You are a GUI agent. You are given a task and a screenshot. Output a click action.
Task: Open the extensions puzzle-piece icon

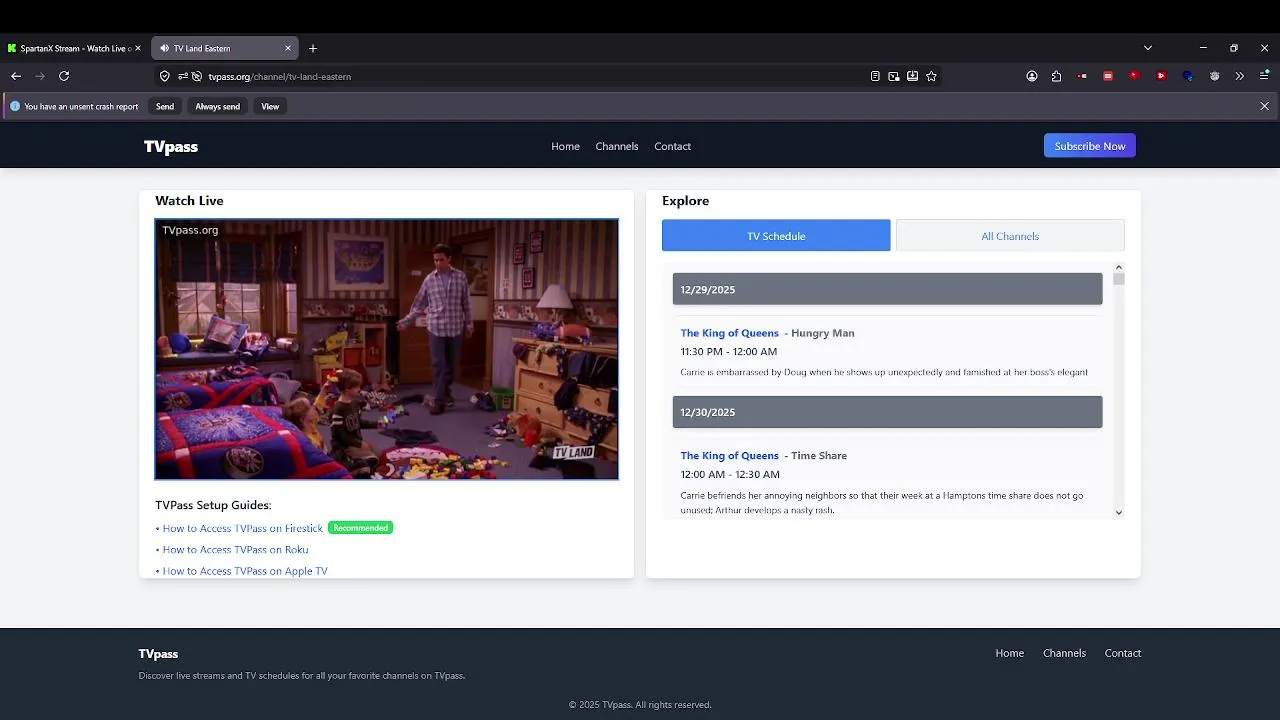[1056, 76]
